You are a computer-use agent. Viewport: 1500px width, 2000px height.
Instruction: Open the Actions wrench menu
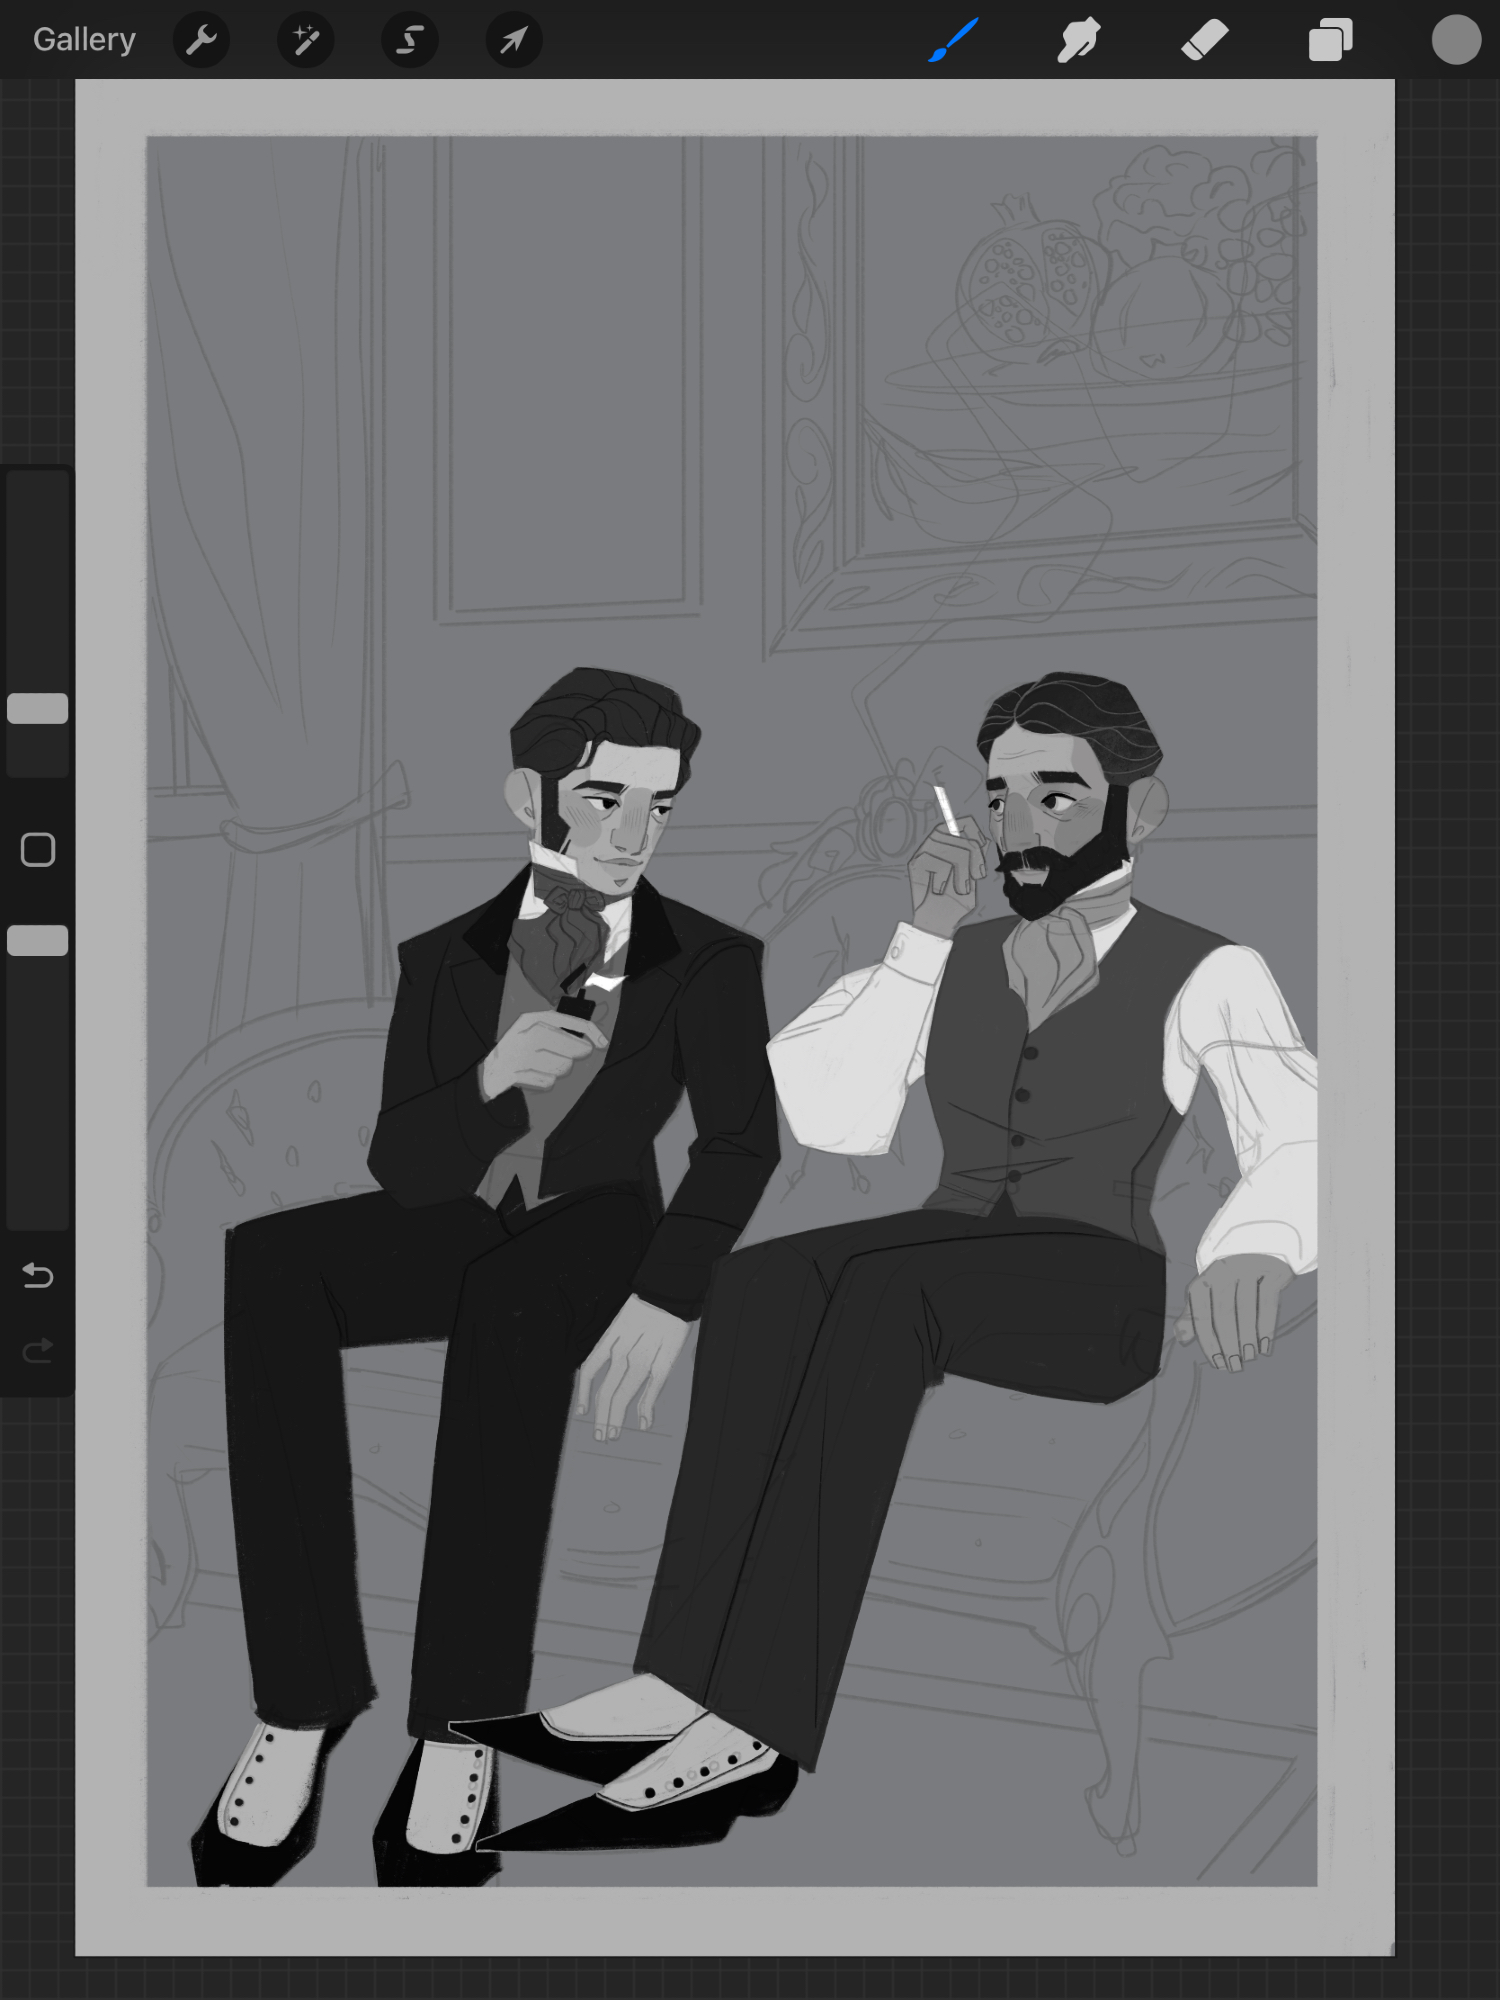(x=201, y=40)
